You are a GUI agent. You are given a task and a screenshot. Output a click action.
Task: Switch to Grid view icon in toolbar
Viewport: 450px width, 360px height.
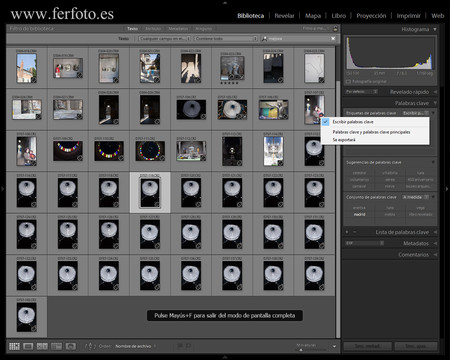tap(14, 346)
